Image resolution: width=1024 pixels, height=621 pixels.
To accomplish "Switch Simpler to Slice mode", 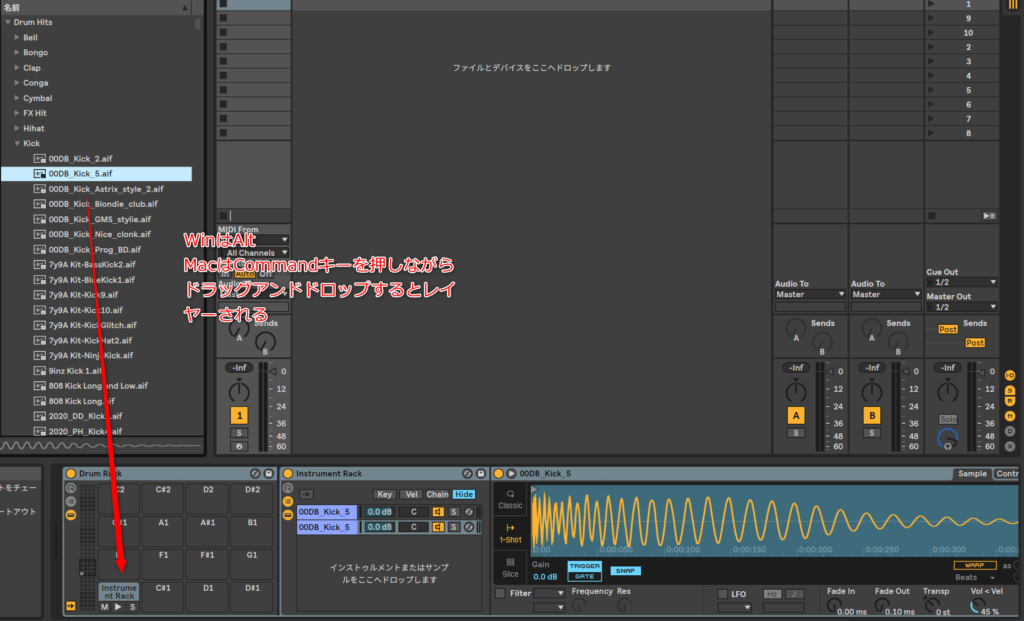I will pos(510,566).
